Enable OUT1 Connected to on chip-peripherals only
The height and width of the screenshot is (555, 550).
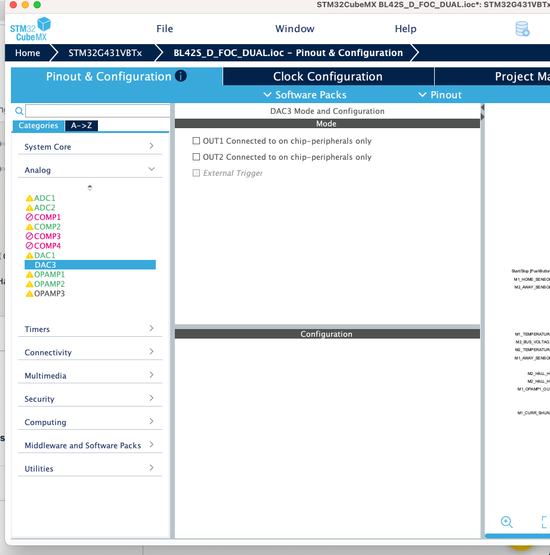196,141
